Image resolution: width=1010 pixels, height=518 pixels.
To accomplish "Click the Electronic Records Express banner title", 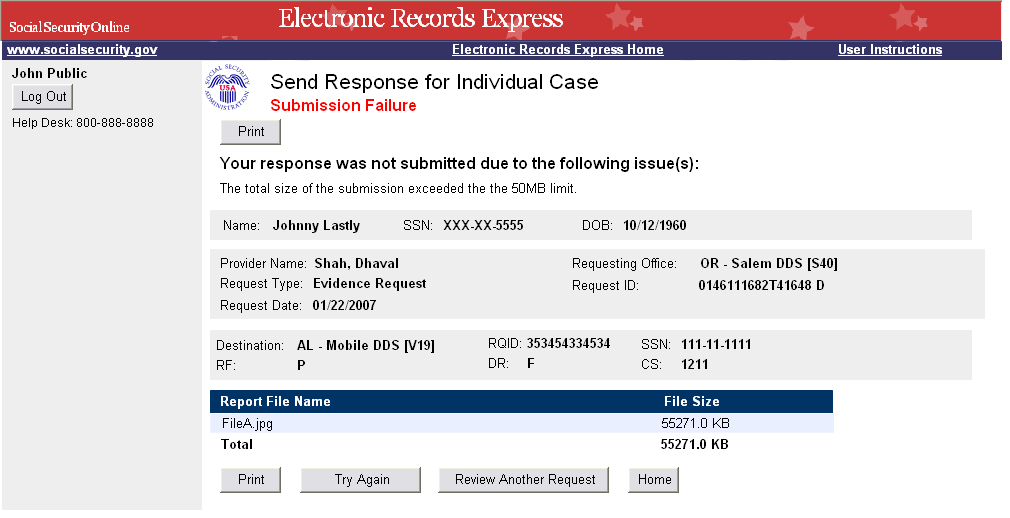I will (420, 19).
